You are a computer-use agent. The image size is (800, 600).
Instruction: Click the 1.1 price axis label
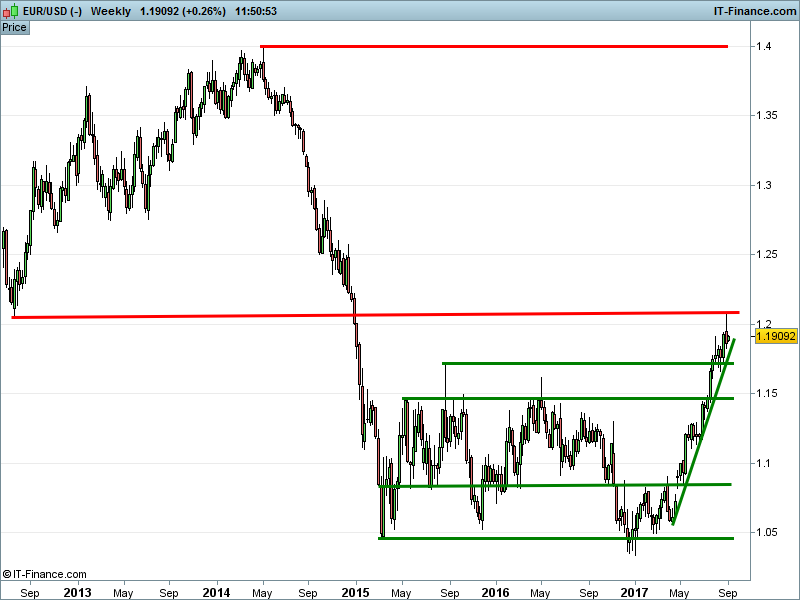(x=763, y=463)
